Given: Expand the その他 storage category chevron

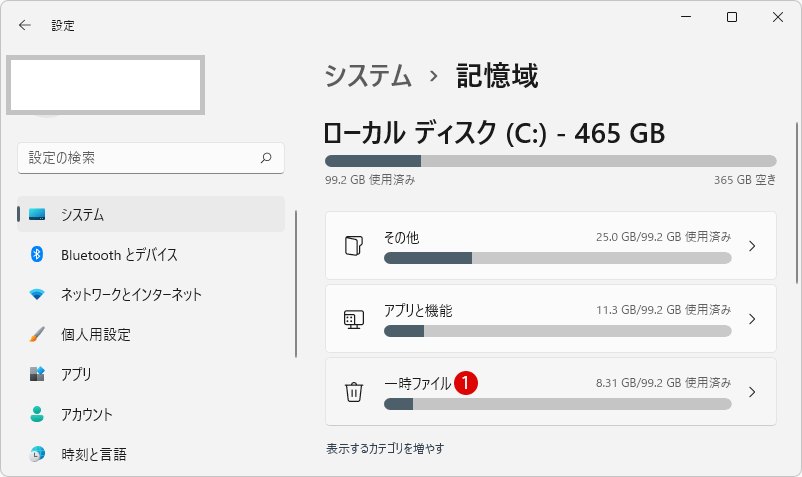Looking at the screenshot, I should pos(752,246).
